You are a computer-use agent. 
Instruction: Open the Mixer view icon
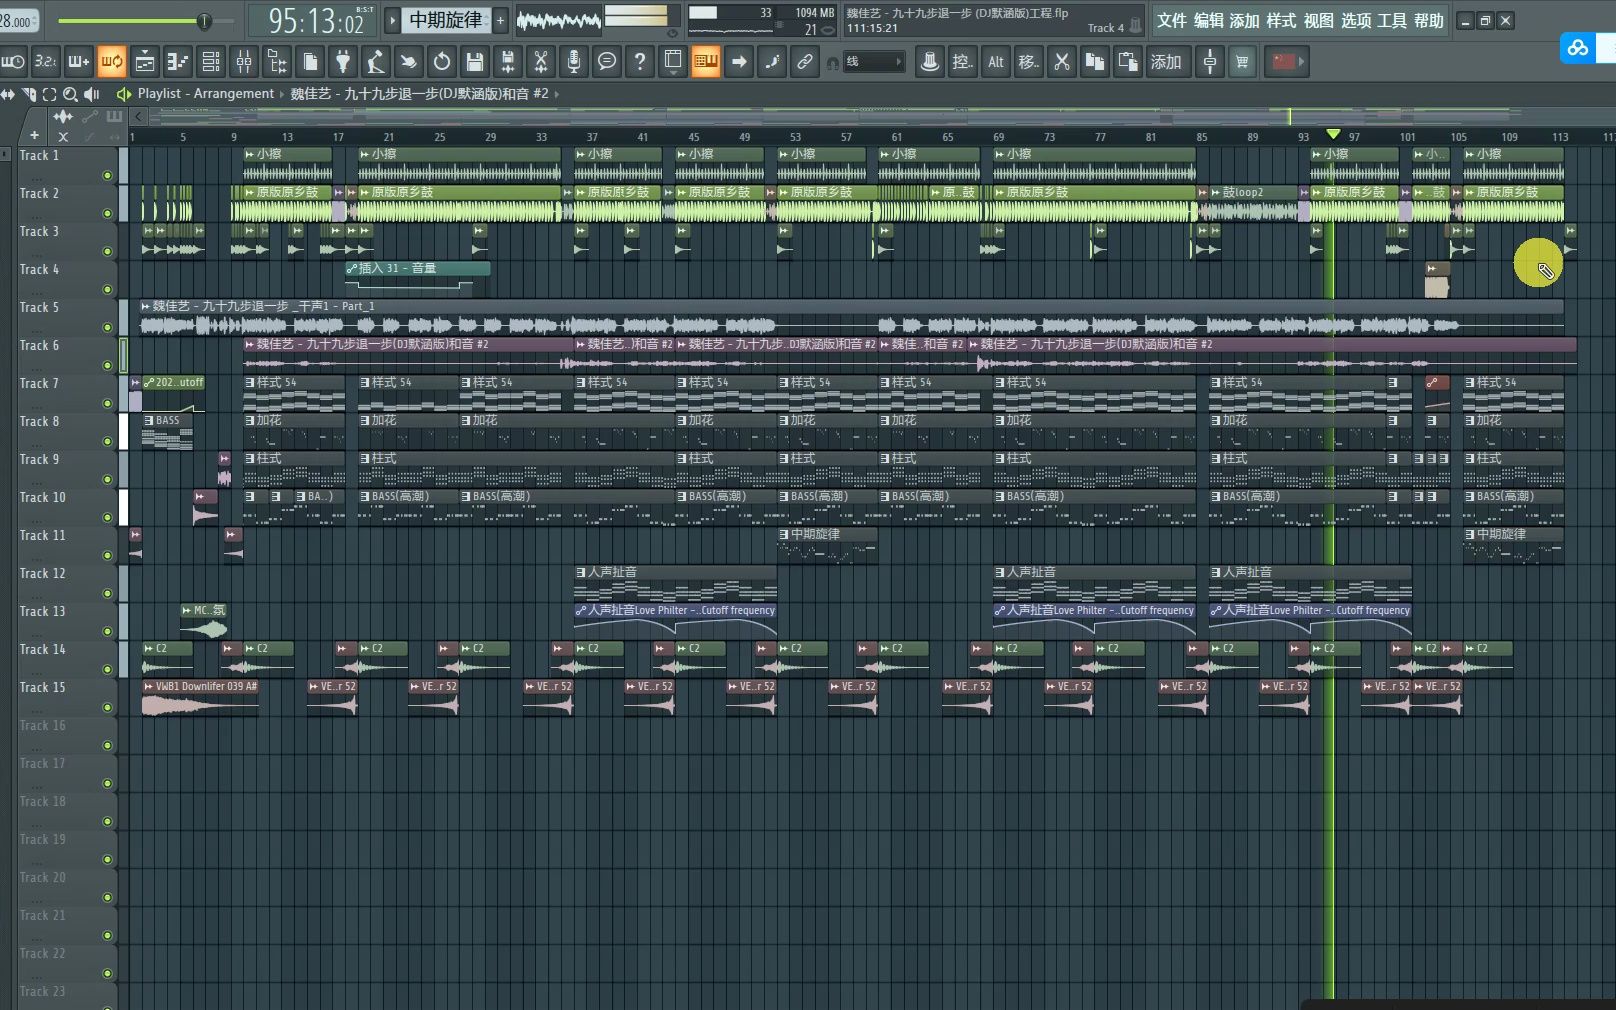(244, 62)
